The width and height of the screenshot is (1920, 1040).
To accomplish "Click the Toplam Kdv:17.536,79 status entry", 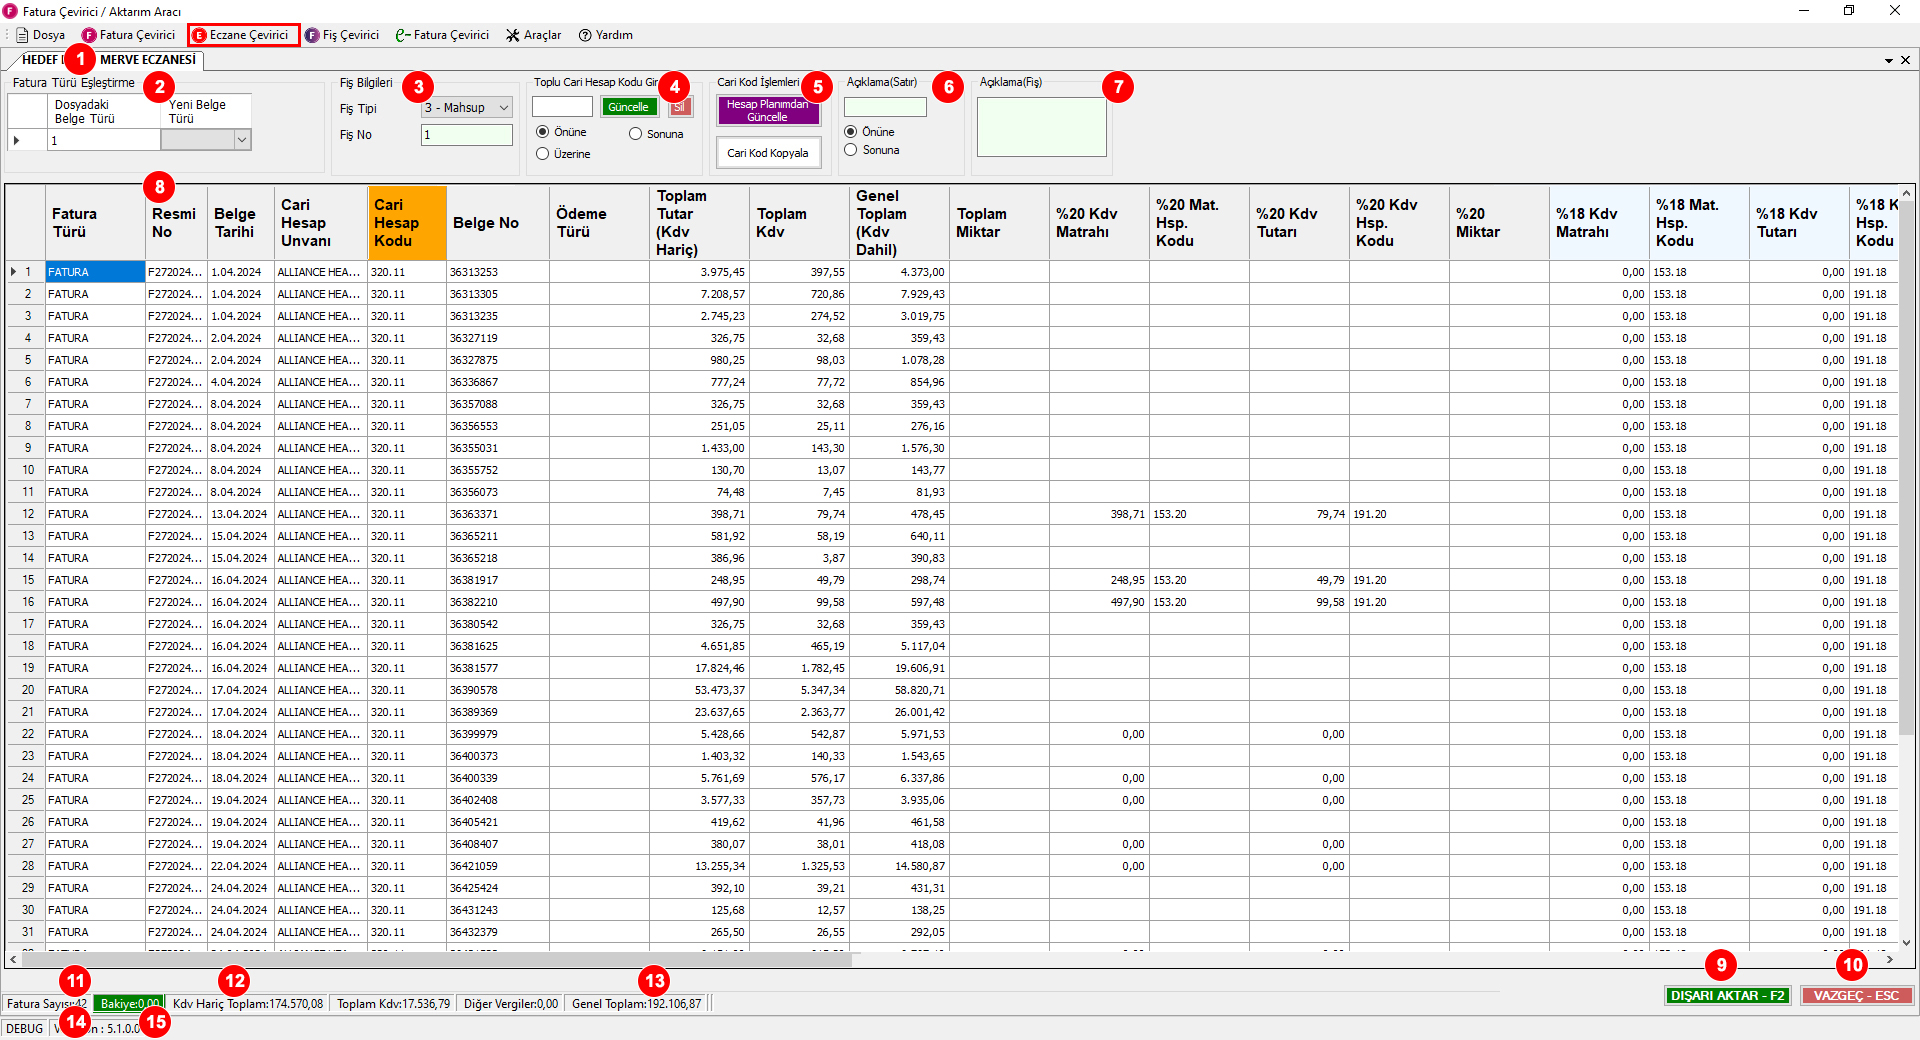I will pyautogui.click(x=394, y=1004).
